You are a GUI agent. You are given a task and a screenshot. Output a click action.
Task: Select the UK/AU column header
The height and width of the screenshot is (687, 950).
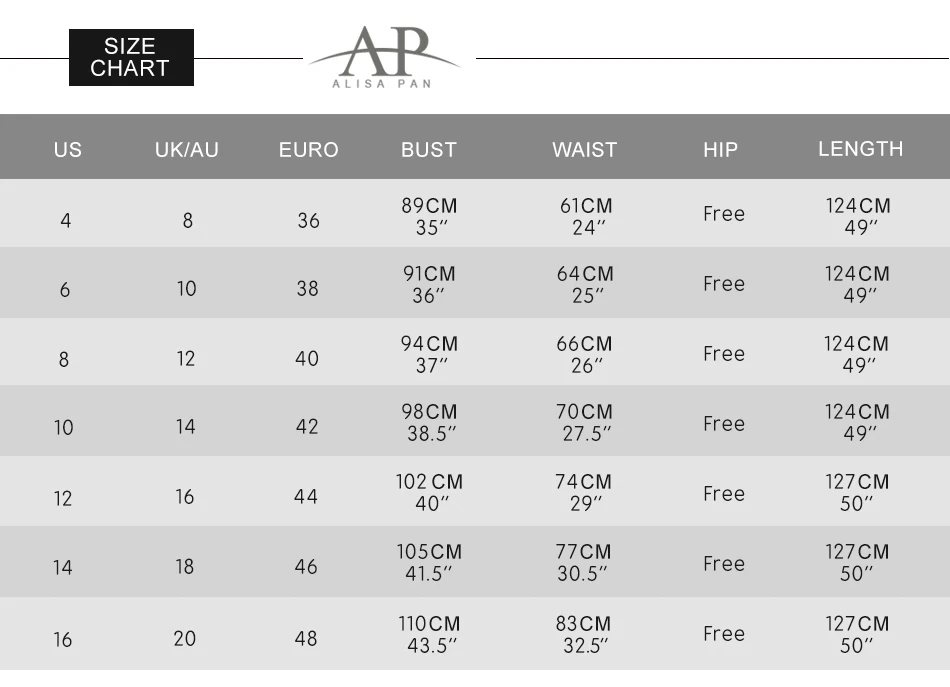click(187, 150)
